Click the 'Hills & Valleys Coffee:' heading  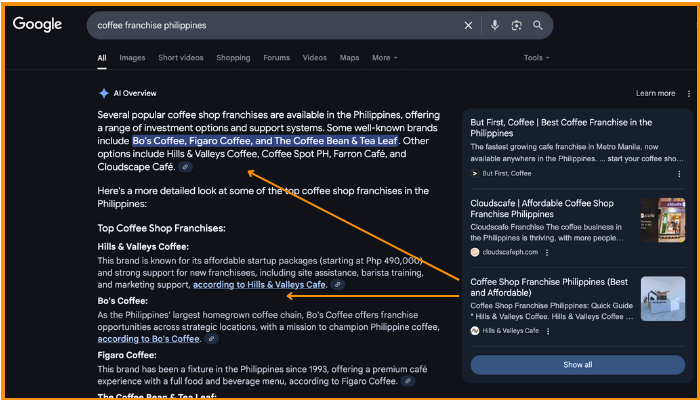coord(143,246)
